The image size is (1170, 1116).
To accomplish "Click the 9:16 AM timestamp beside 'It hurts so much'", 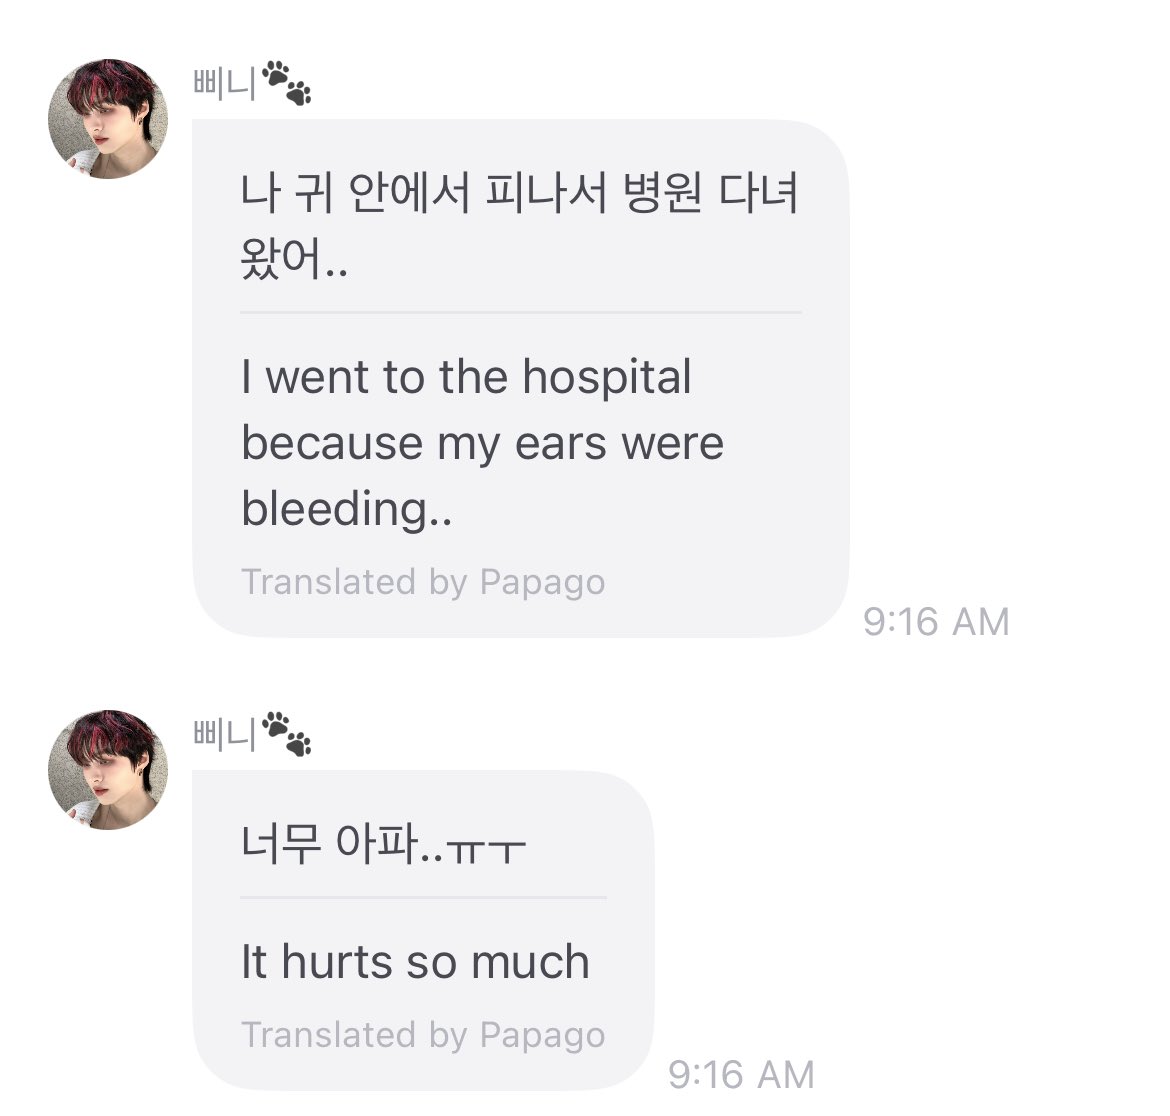I will (x=741, y=1075).
